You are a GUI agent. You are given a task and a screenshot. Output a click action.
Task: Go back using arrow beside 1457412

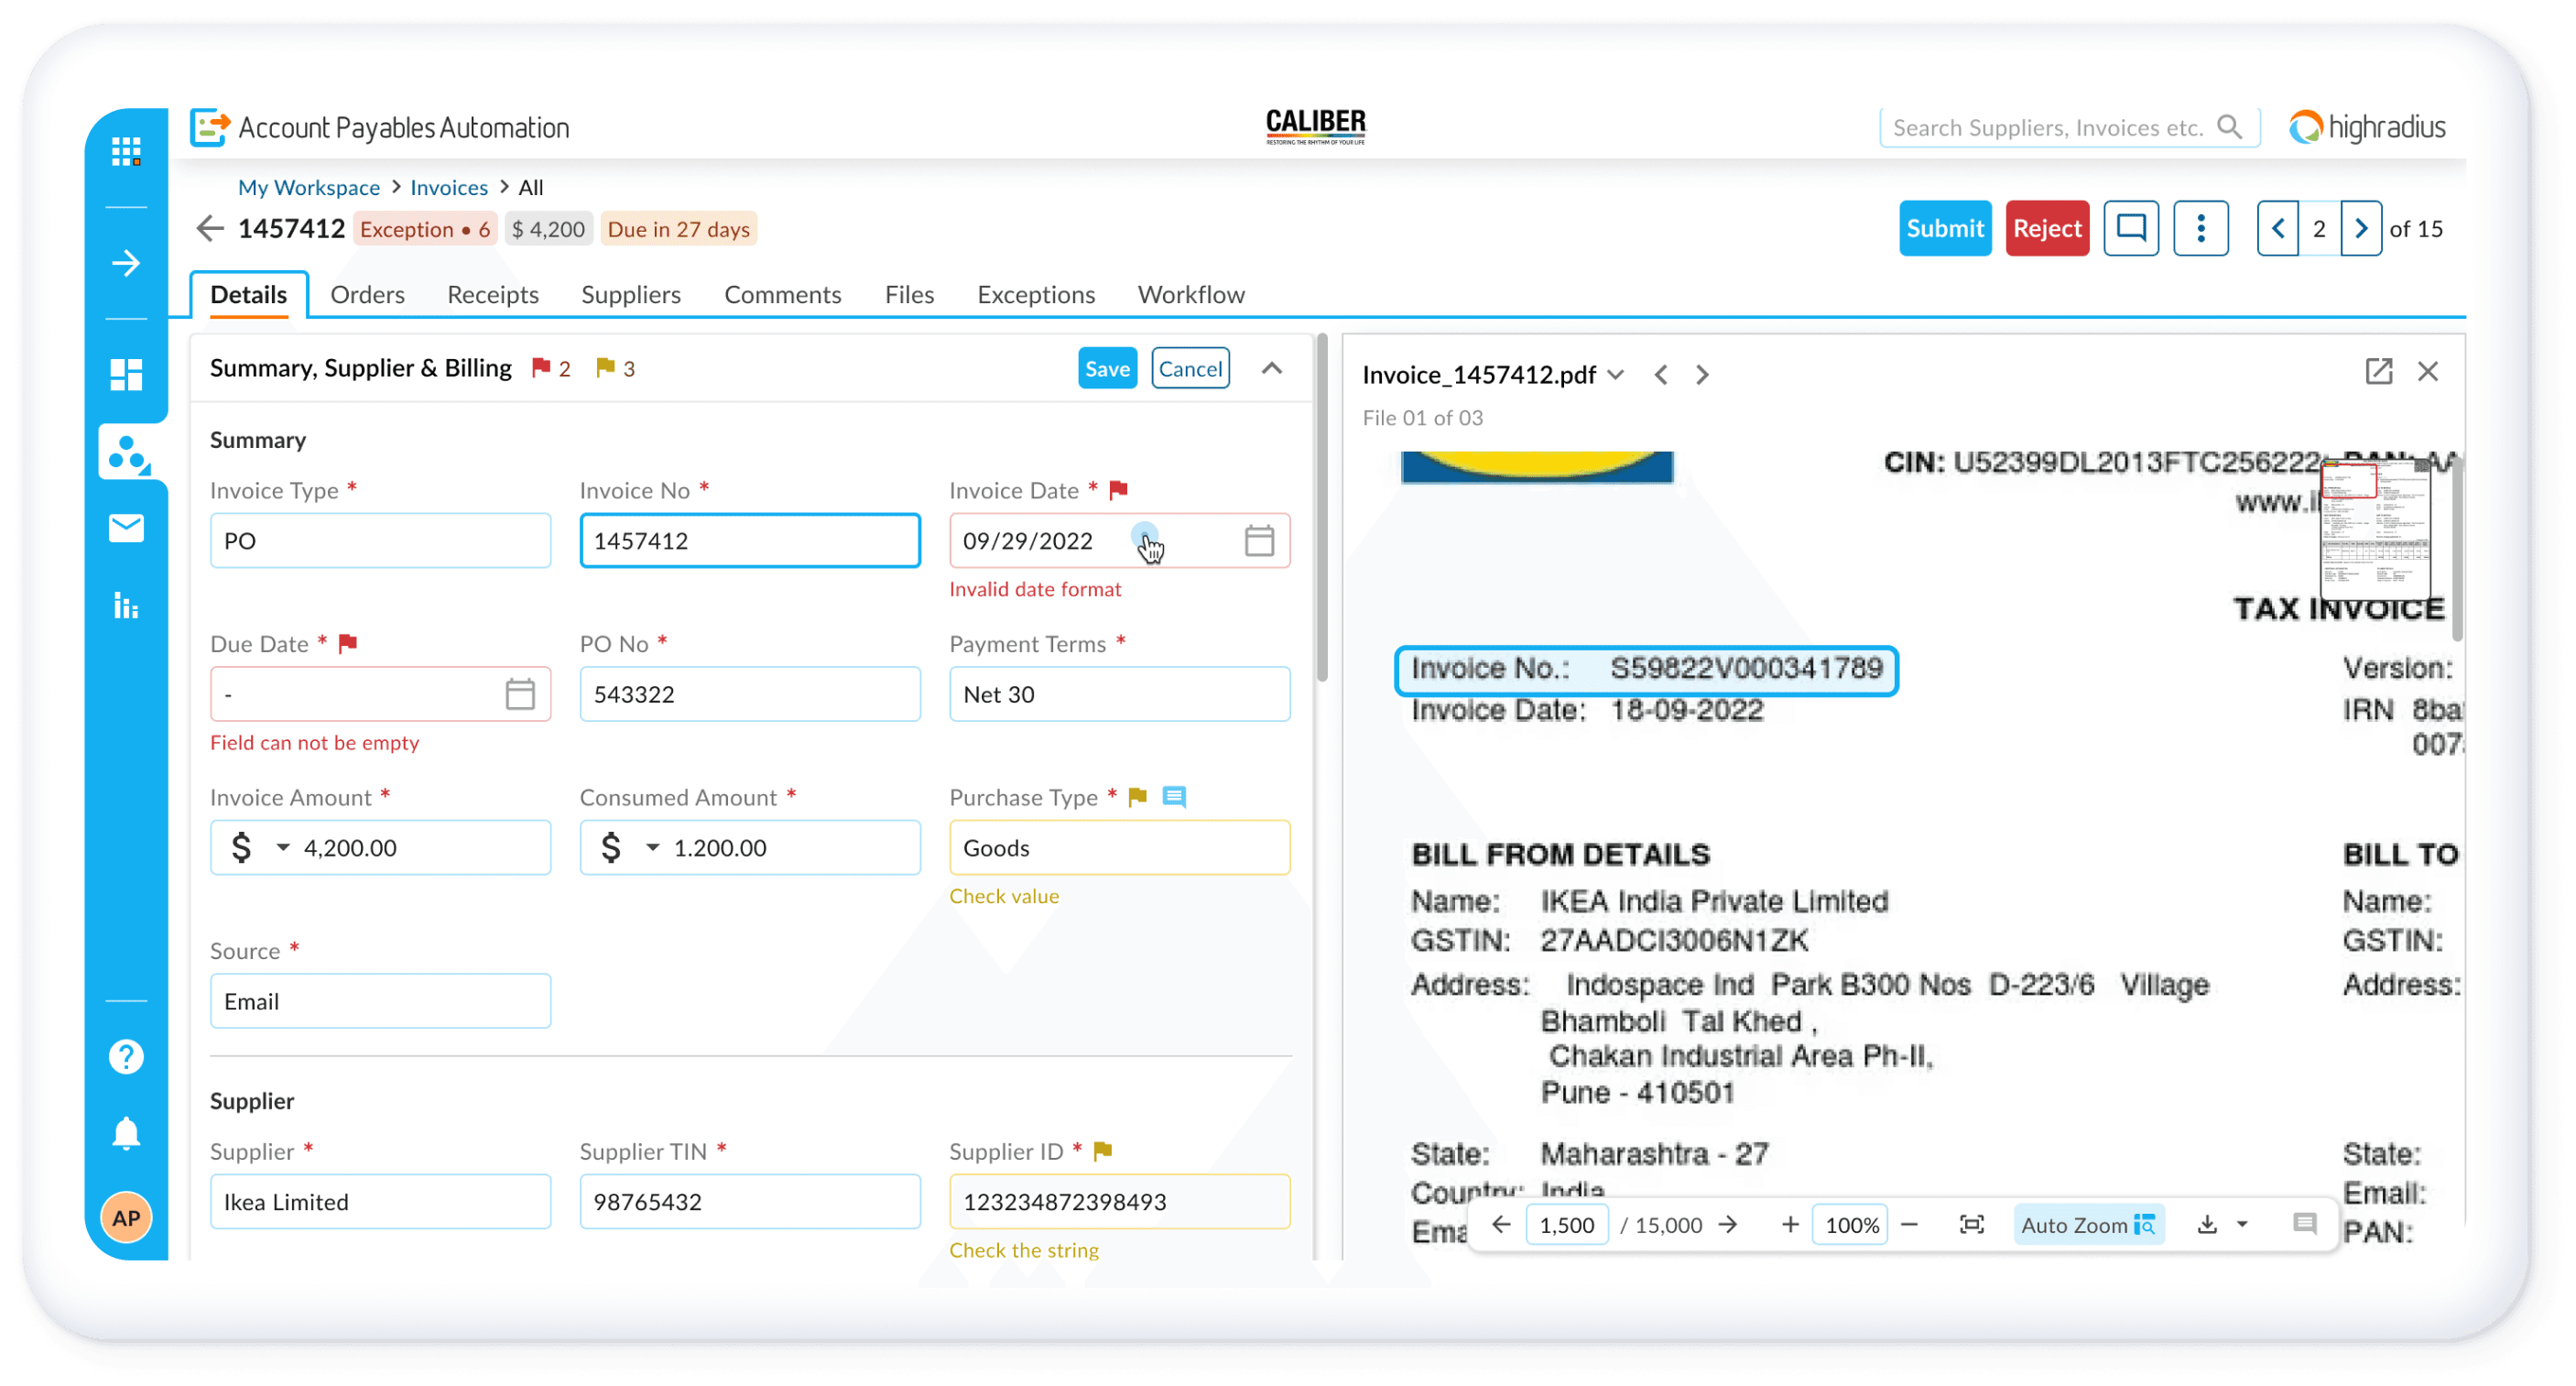(x=210, y=229)
